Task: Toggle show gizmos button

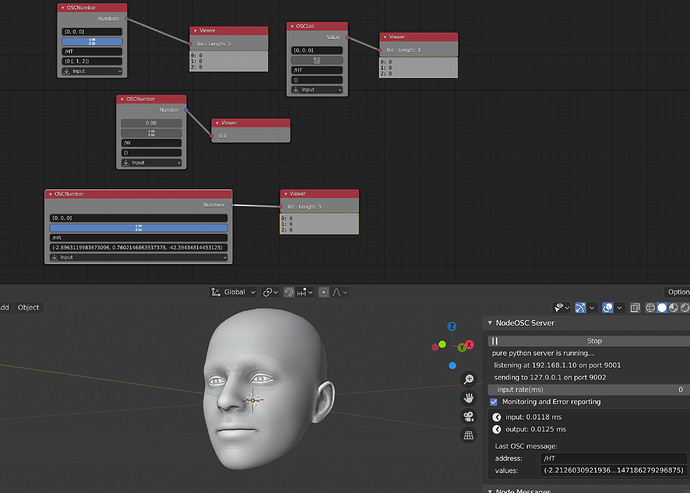Action: [x=580, y=308]
